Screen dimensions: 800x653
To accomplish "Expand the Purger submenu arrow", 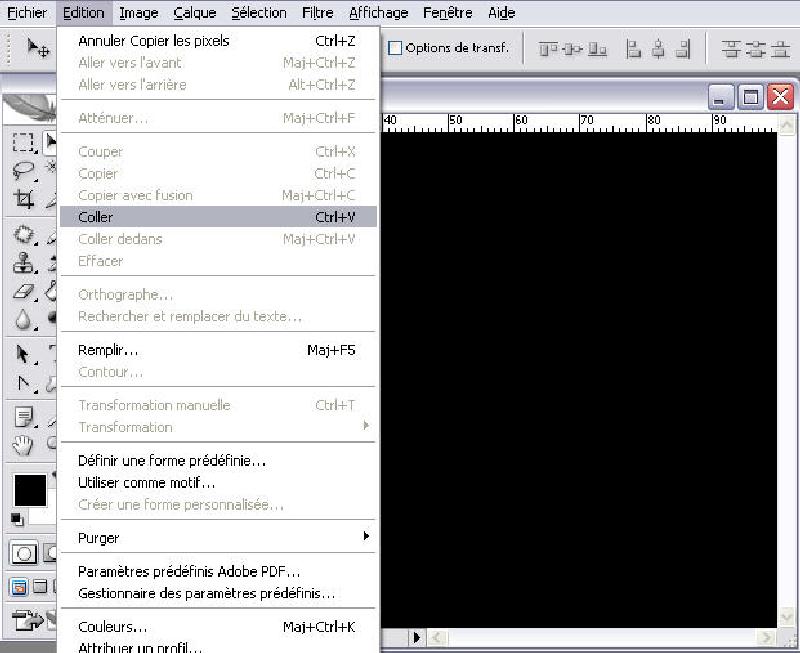I will click(366, 536).
